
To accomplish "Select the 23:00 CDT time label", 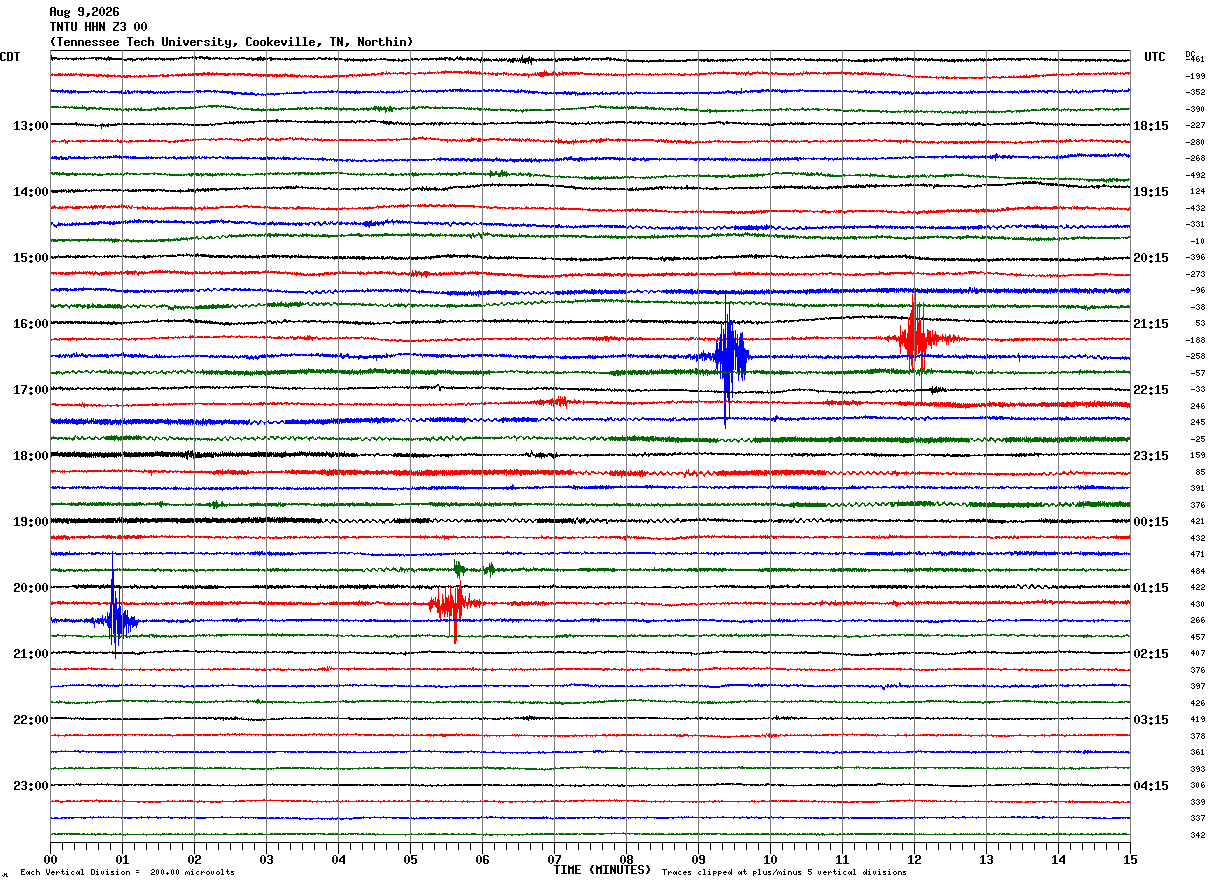I will pyautogui.click(x=31, y=785).
